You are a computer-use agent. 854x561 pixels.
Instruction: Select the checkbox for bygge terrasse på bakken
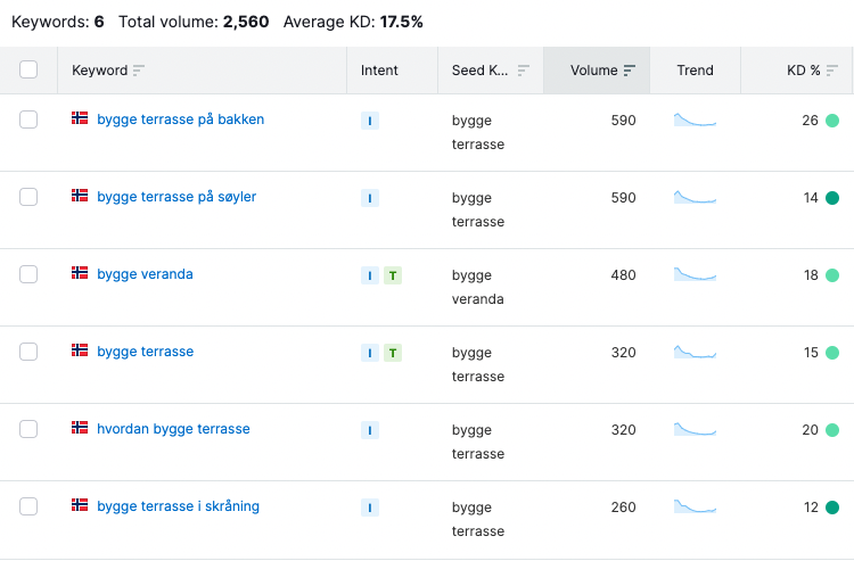[x=28, y=120]
